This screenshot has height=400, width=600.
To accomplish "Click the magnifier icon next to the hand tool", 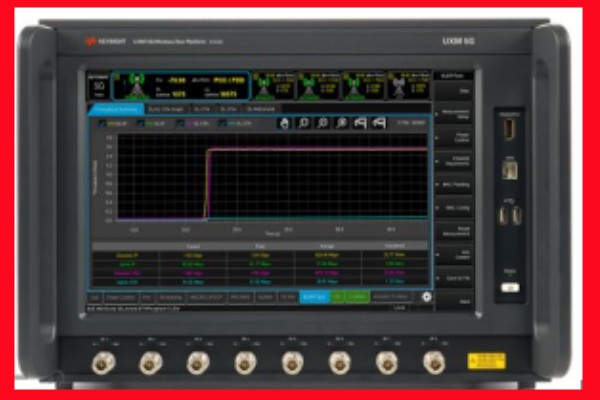I will [x=304, y=123].
